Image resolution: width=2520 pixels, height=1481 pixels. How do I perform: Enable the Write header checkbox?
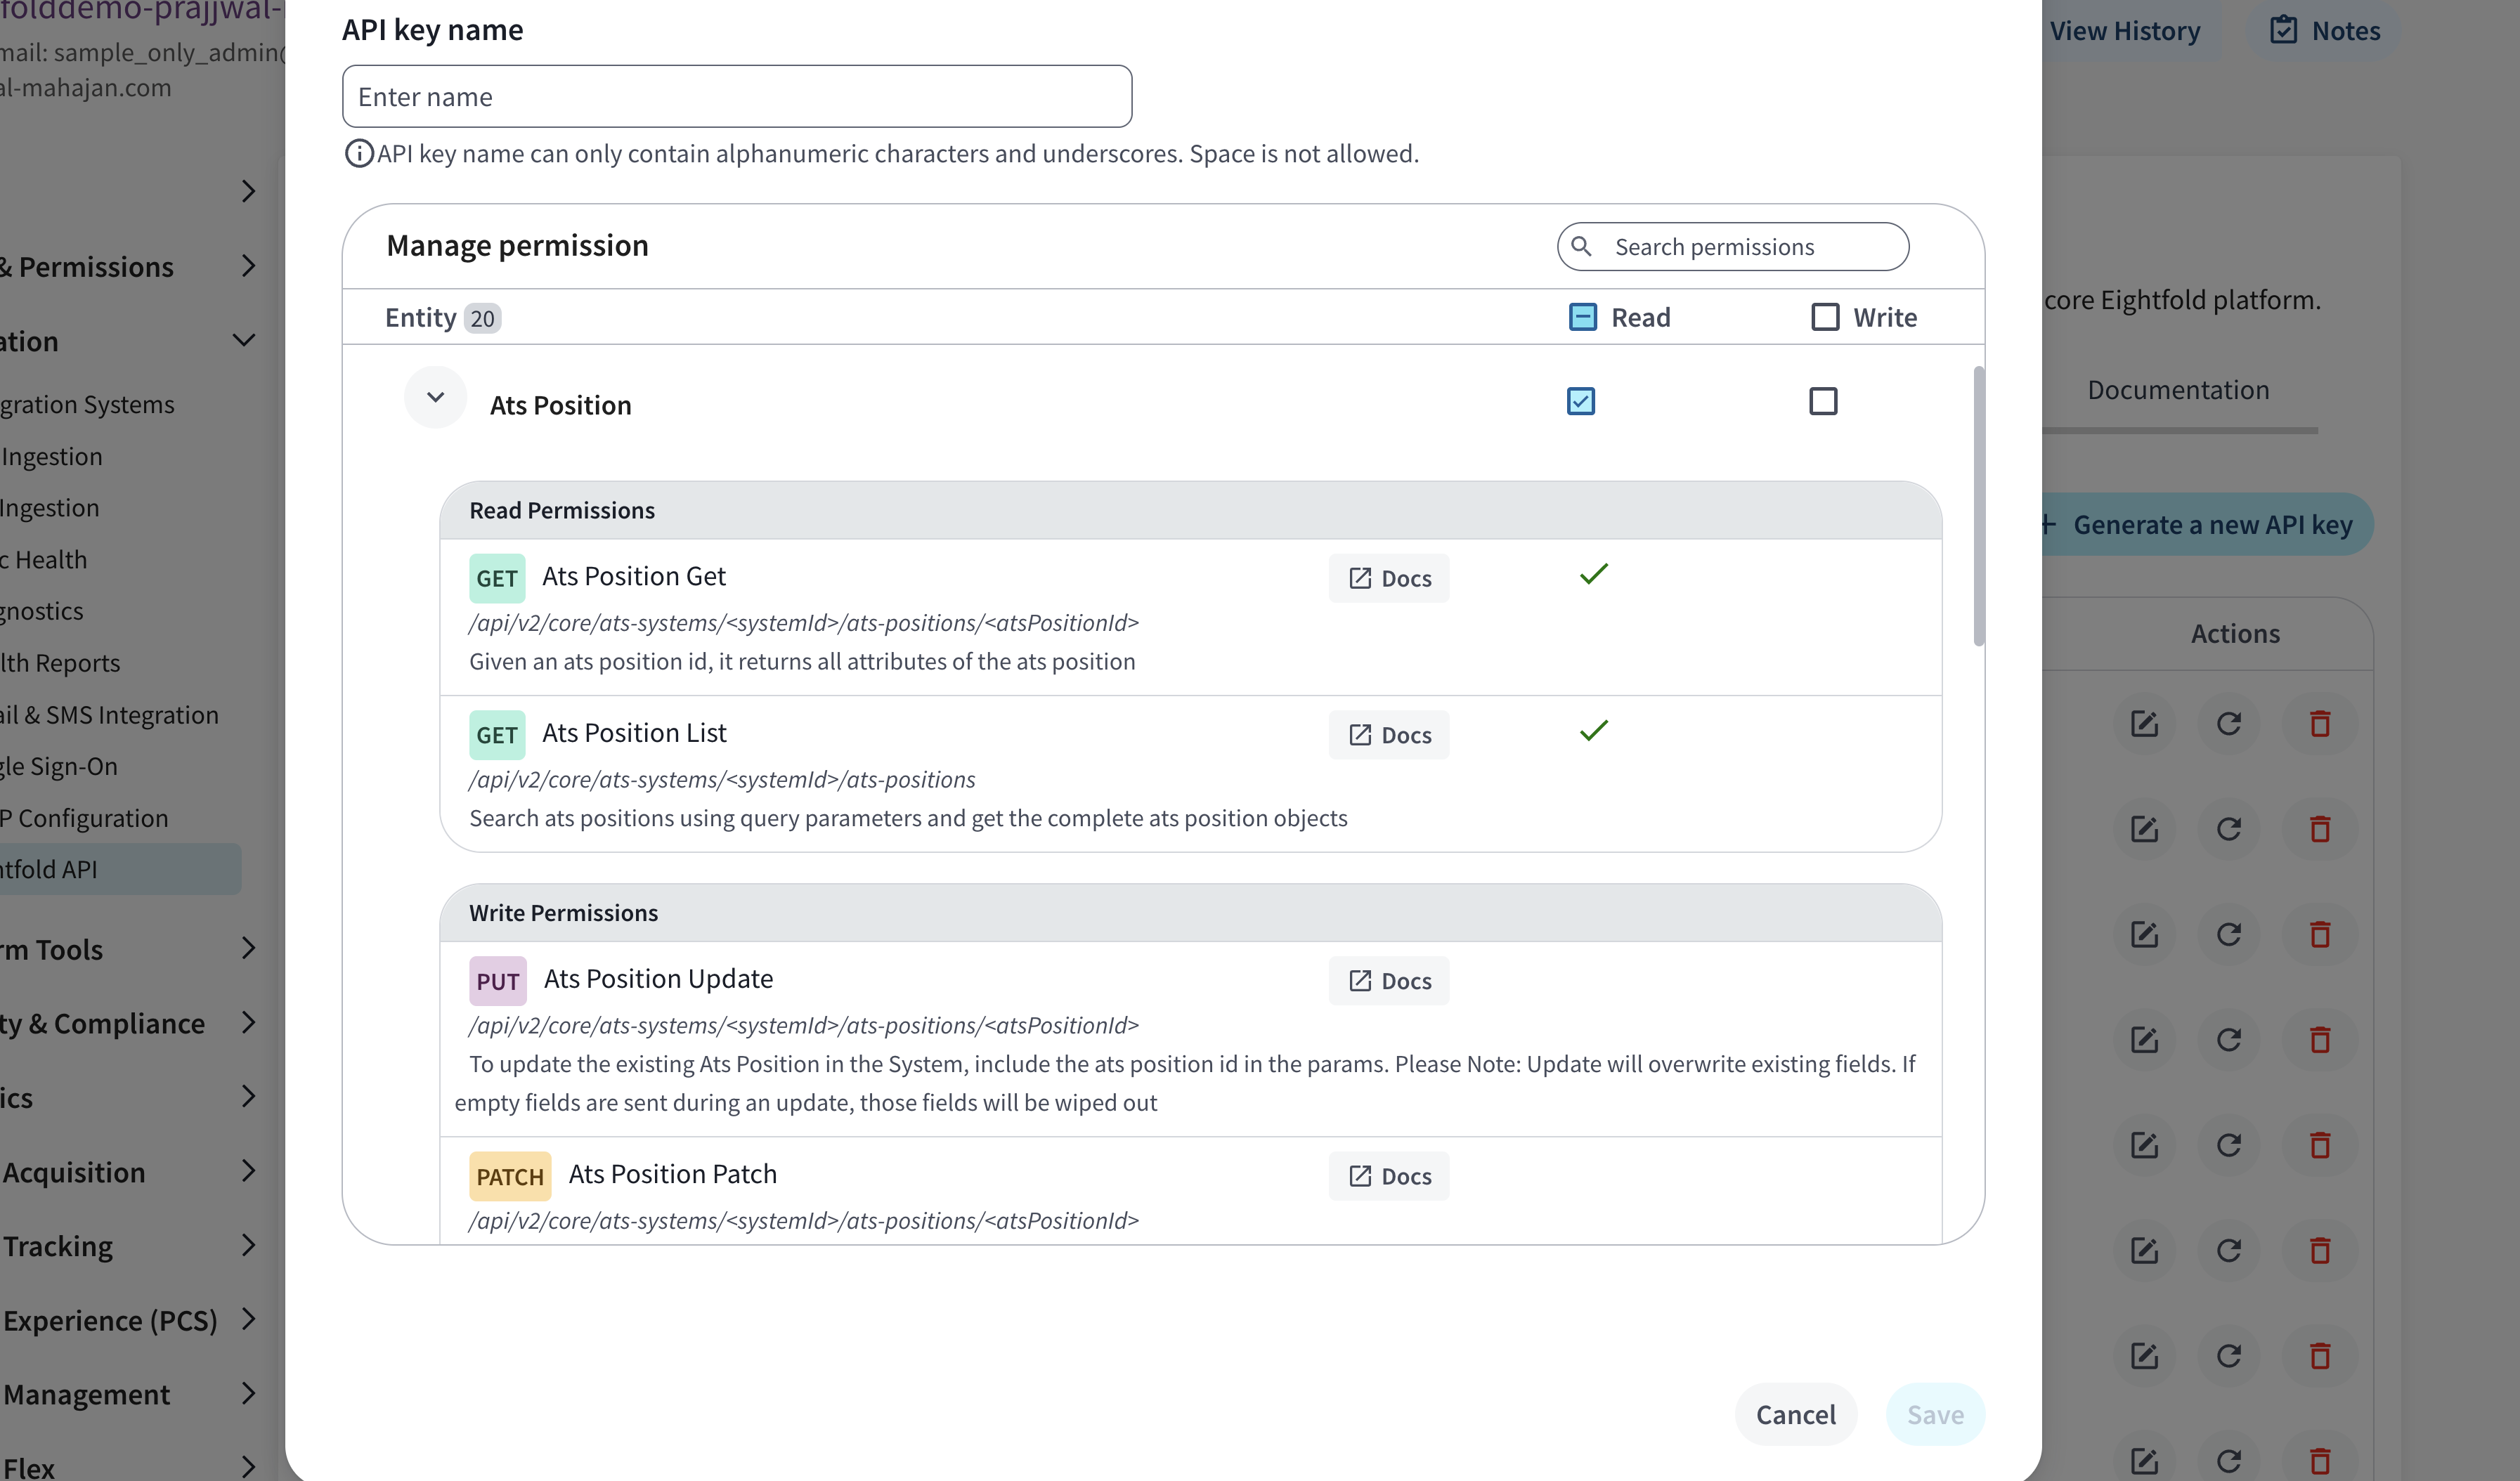[x=1825, y=317]
